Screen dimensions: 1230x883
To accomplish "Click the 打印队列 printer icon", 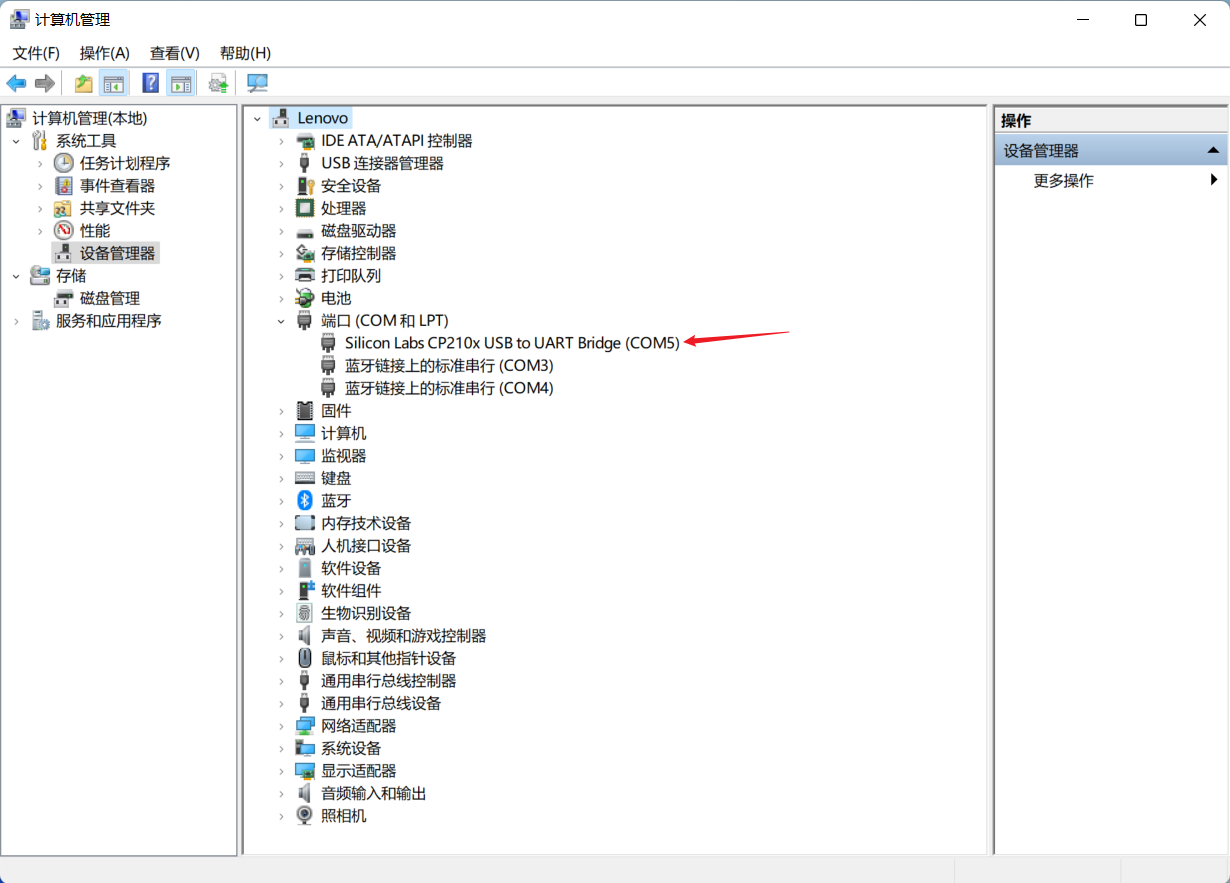I will (x=305, y=276).
